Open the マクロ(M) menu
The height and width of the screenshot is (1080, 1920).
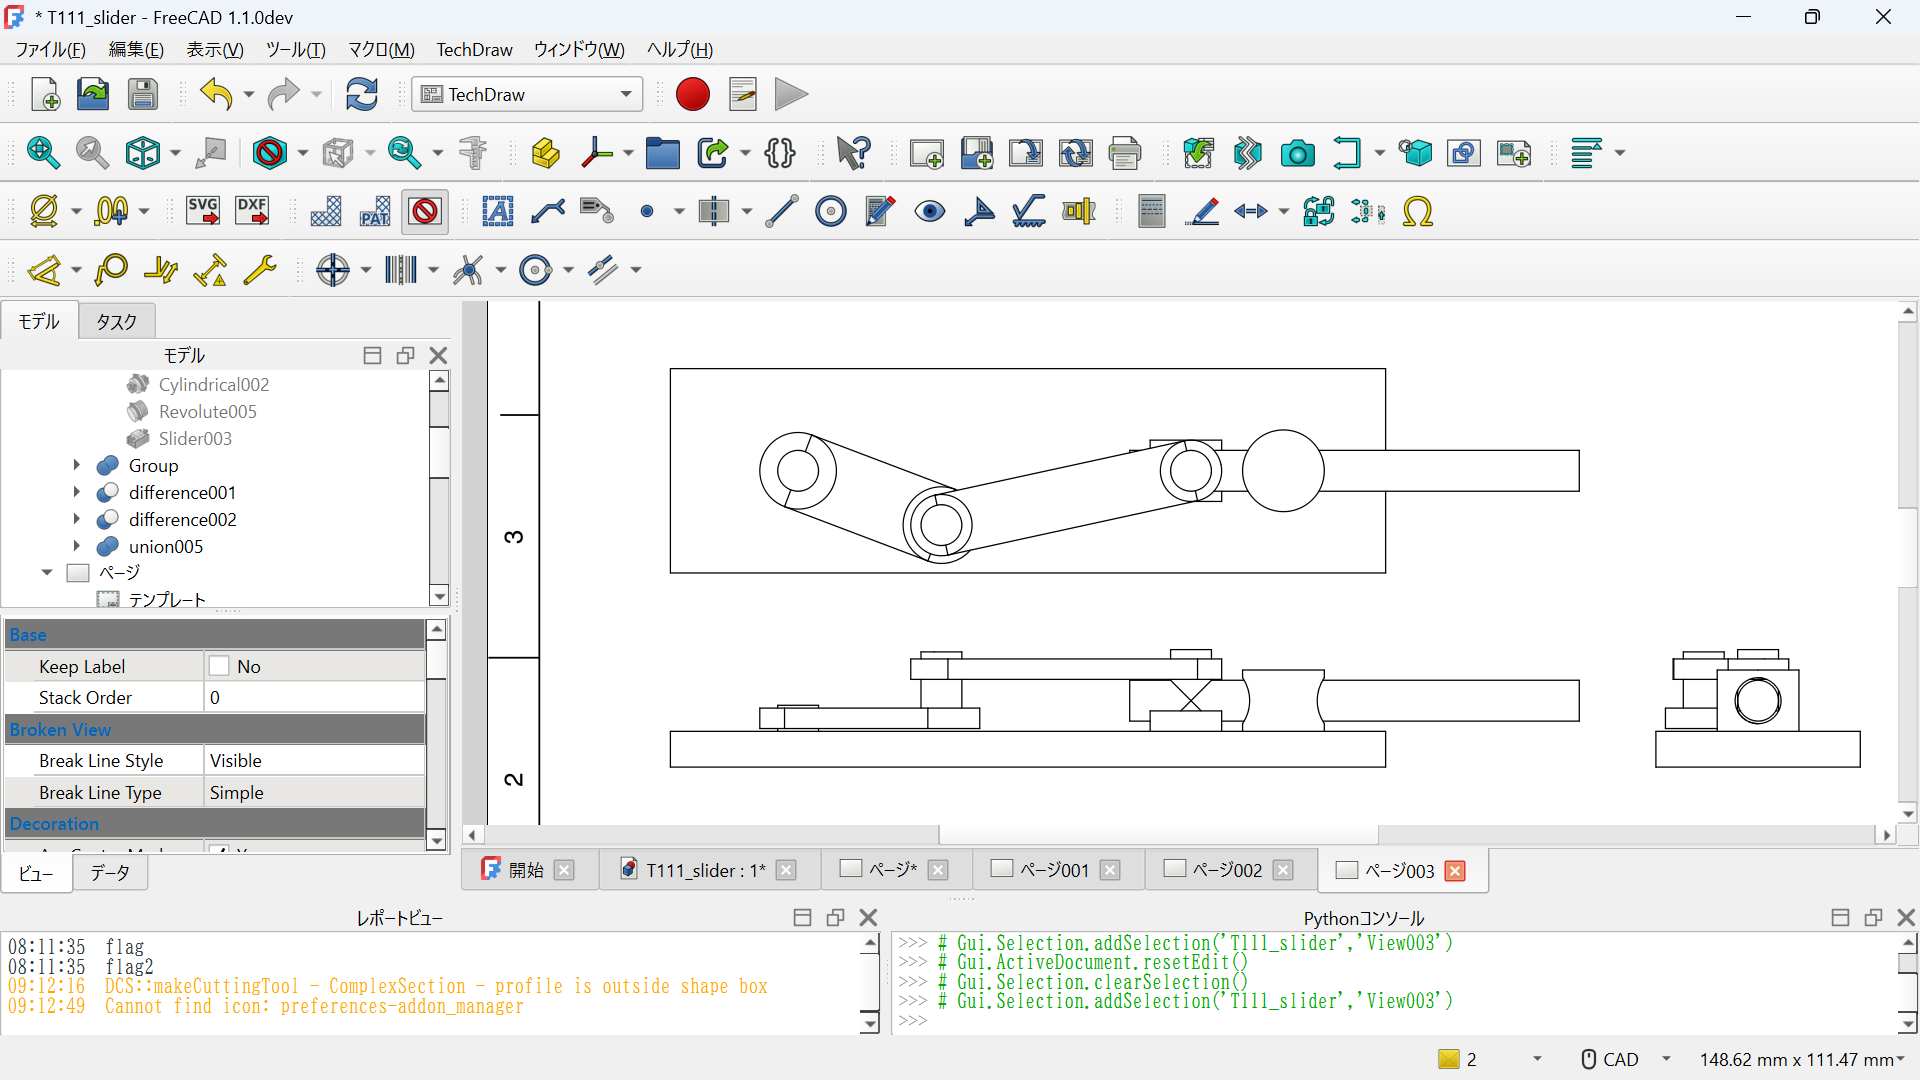point(381,49)
